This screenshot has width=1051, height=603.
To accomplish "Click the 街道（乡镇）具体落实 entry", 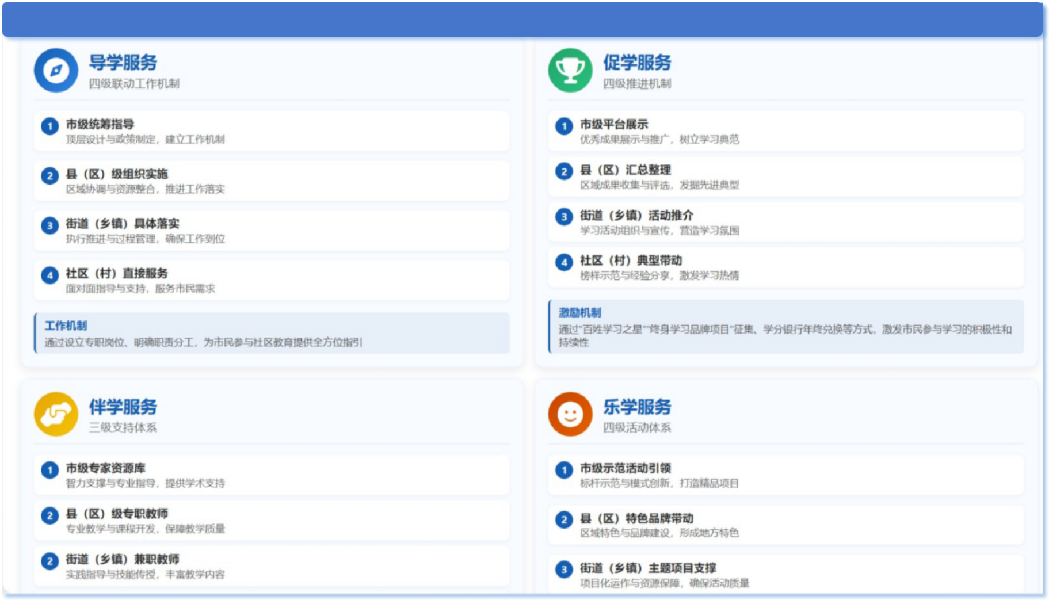I will pos(271,231).
